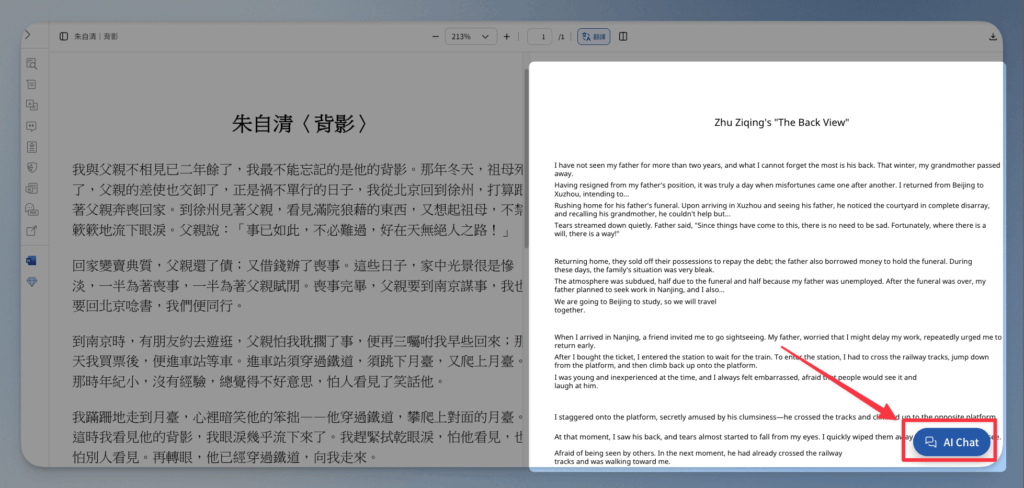
Task: Click the diamond premium icon in the sidebar
Action: [x=32, y=282]
